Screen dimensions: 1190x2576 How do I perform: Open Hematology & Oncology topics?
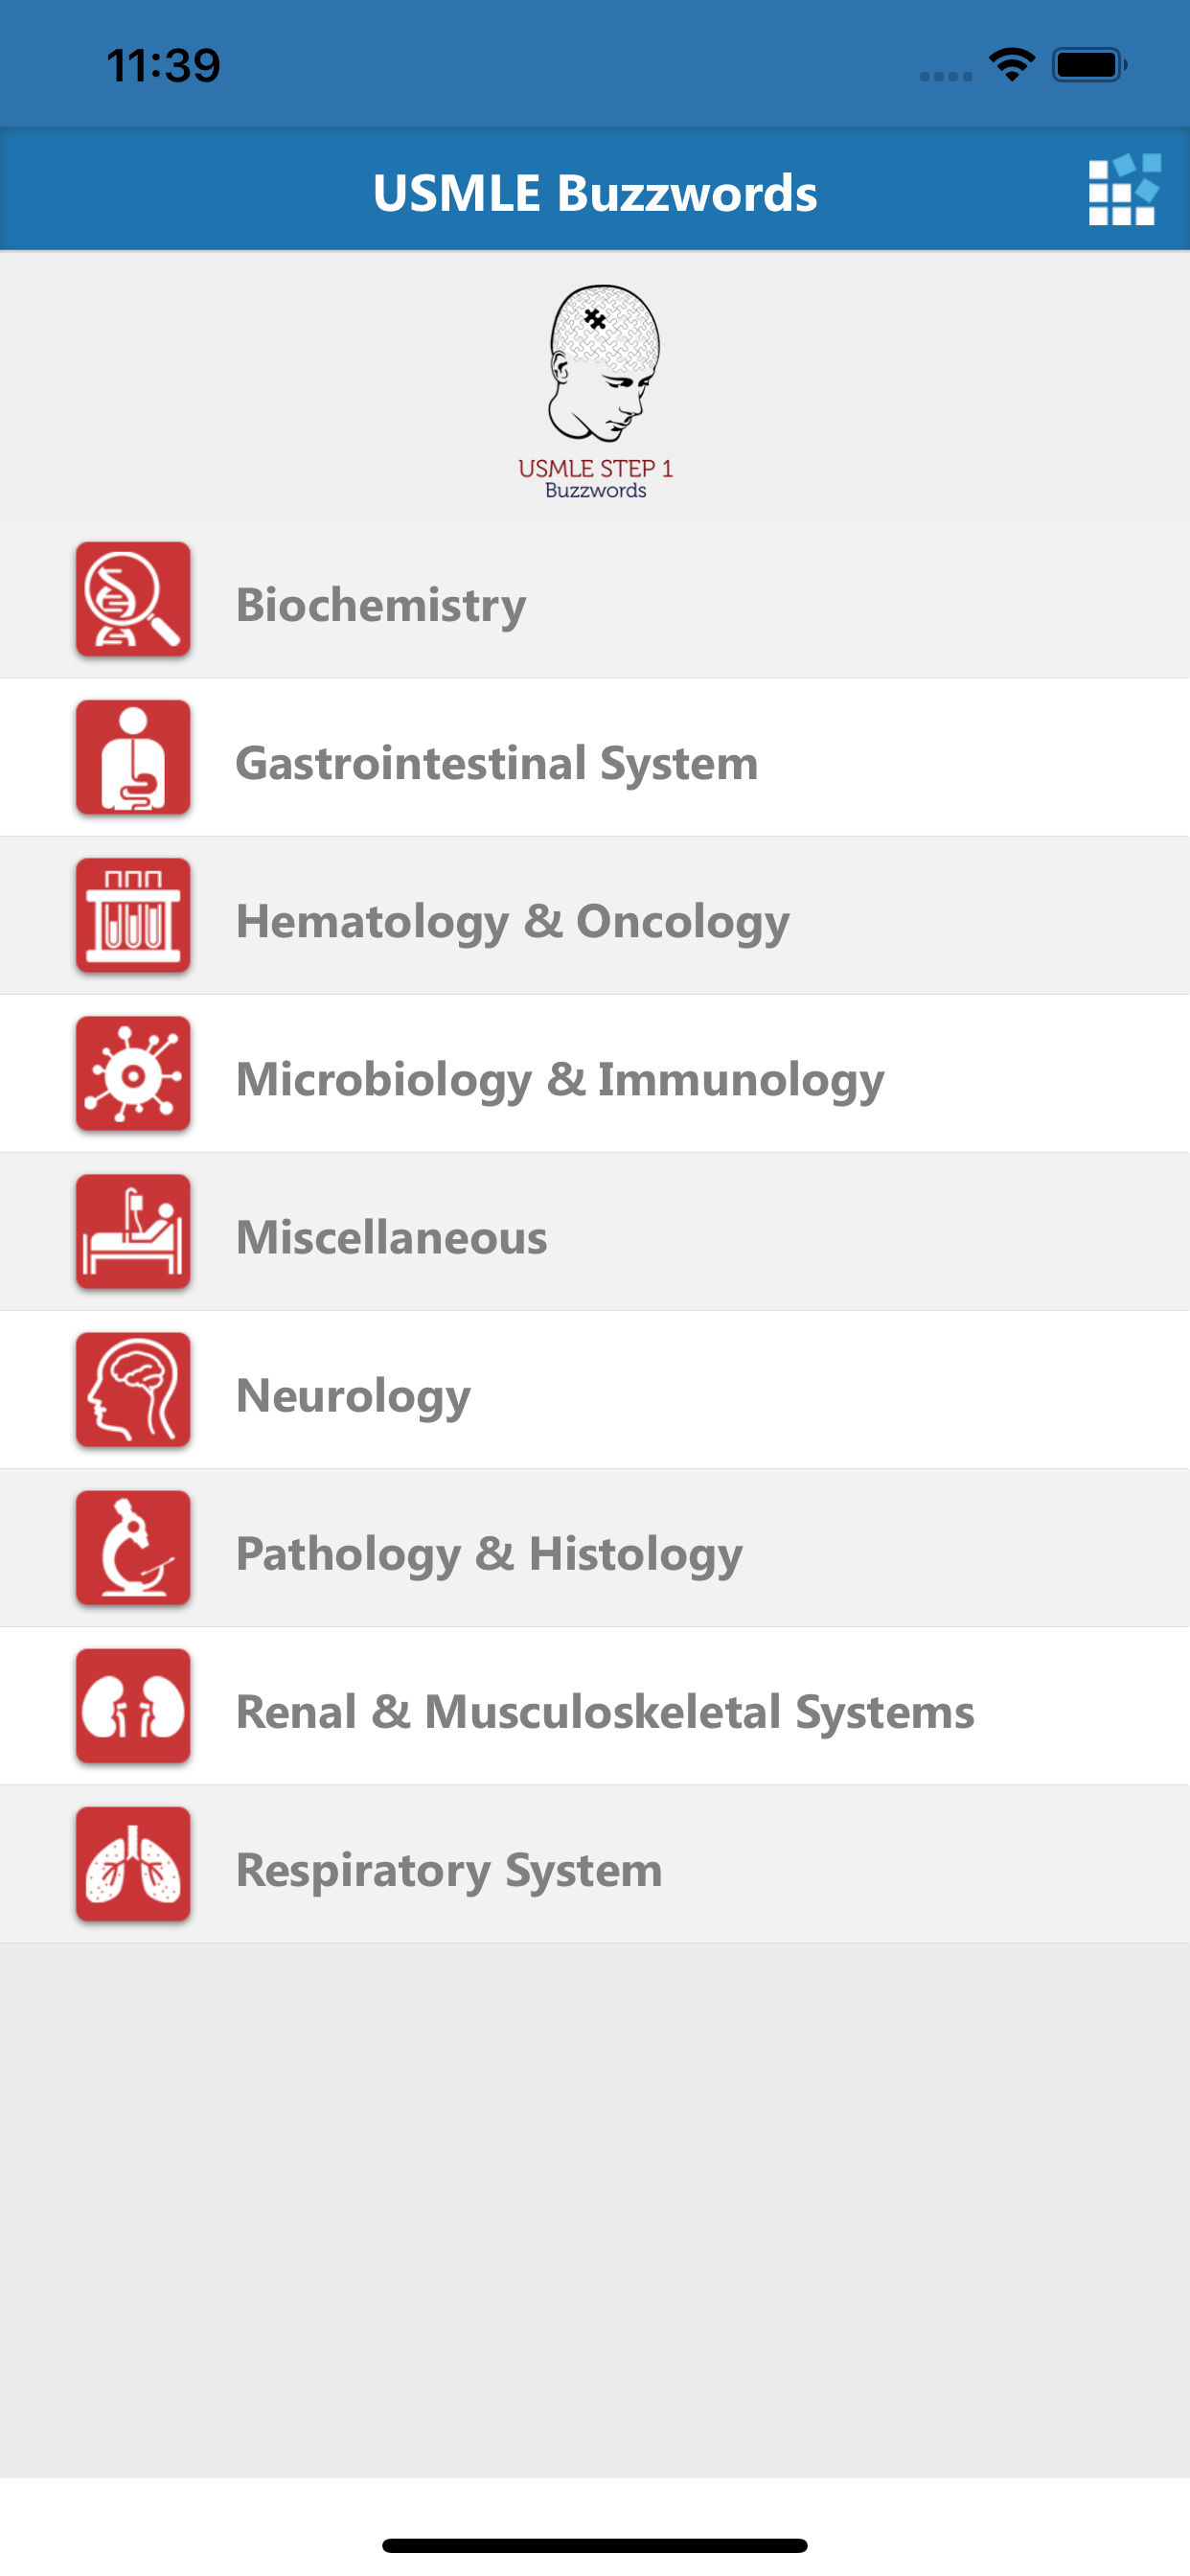[x=512, y=921]
